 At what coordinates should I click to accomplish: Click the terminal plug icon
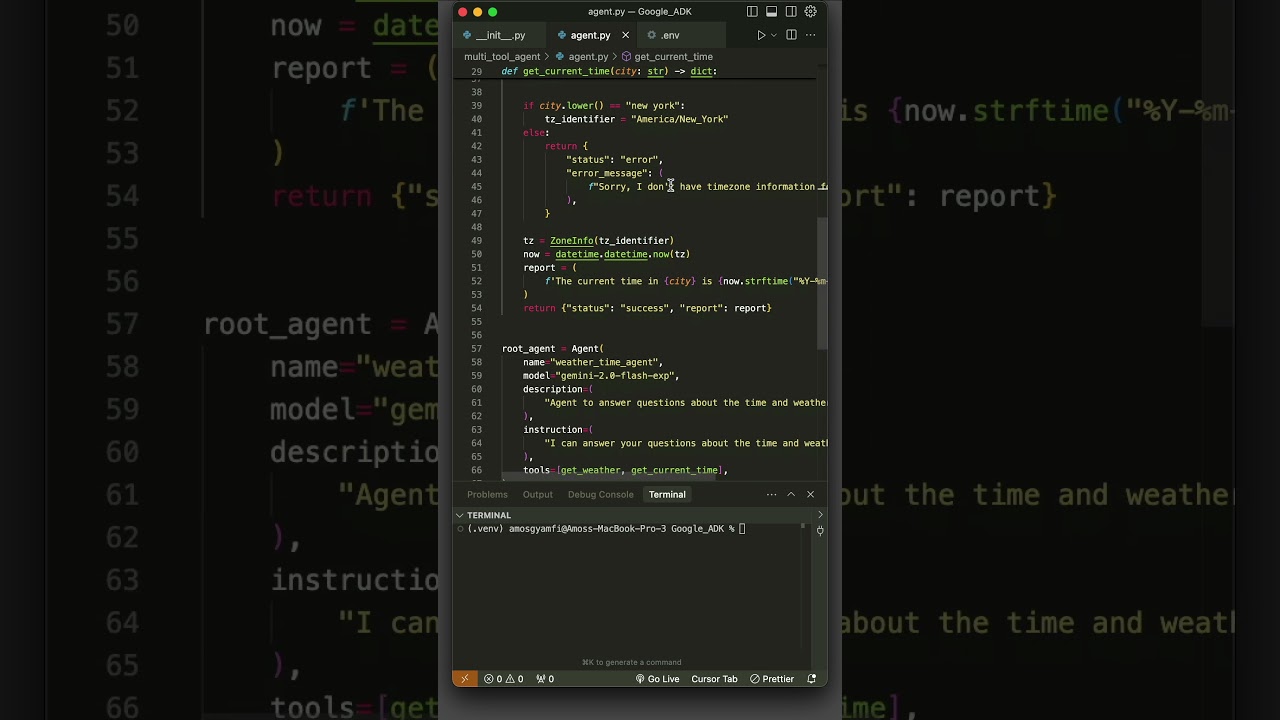[x=820, y=530]
